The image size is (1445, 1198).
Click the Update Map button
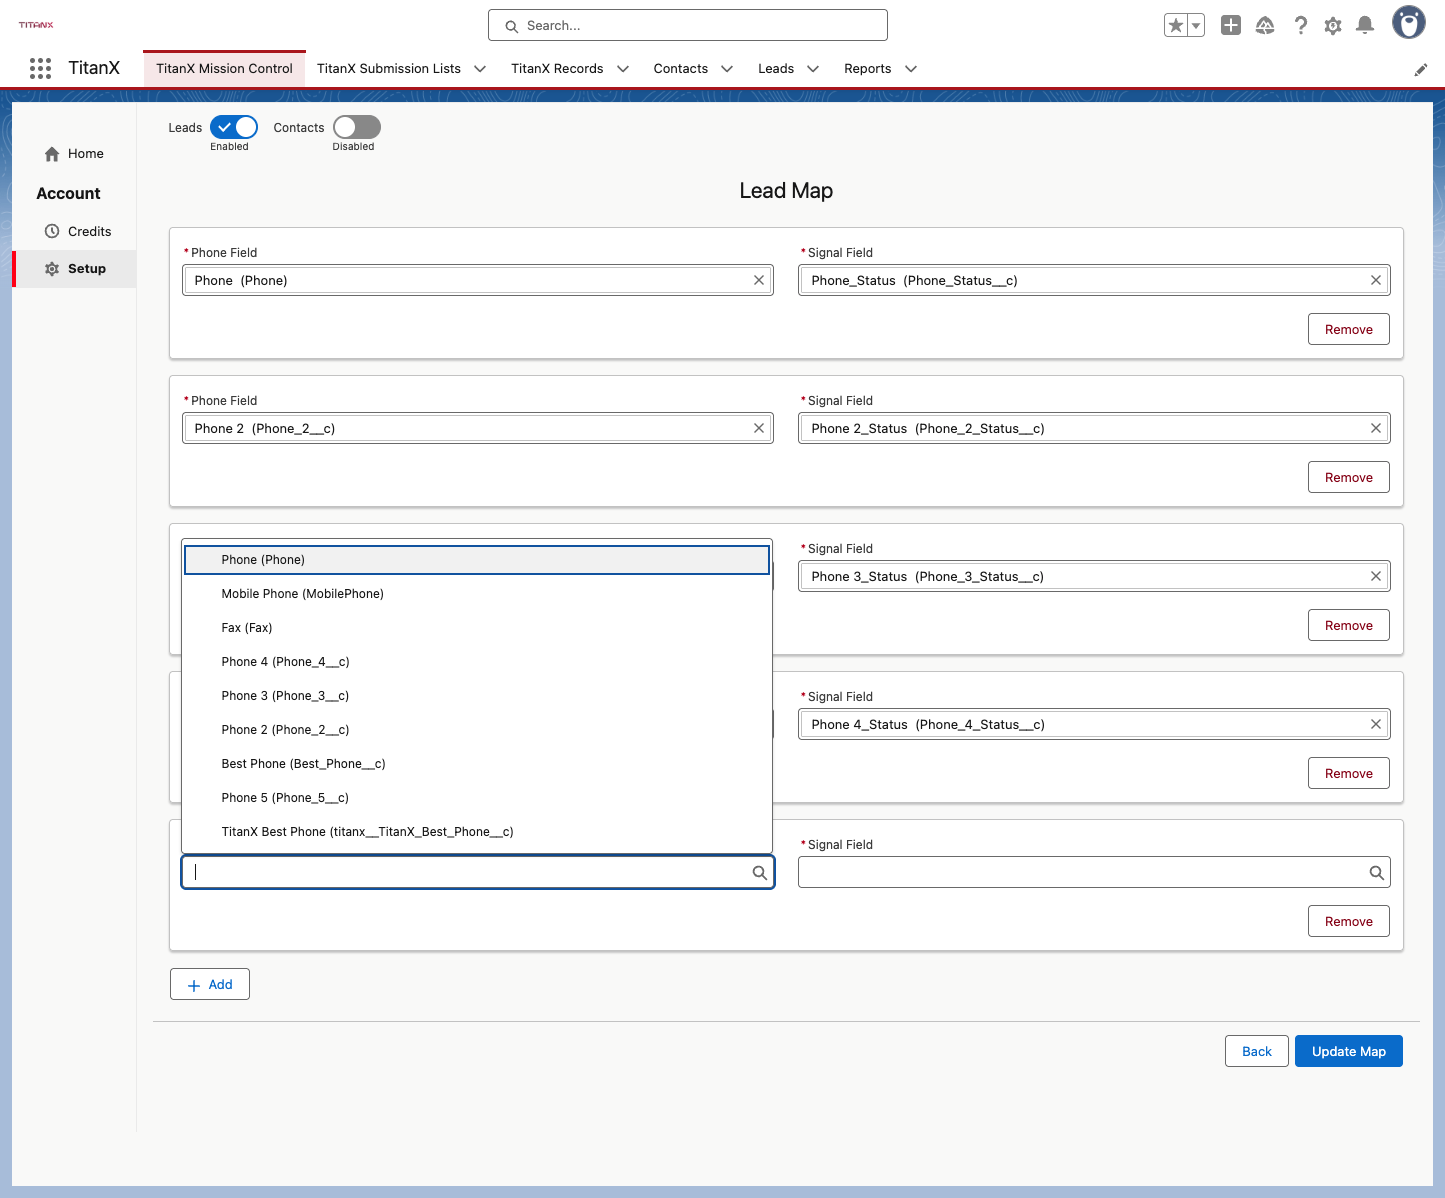click(1349, 1051)
